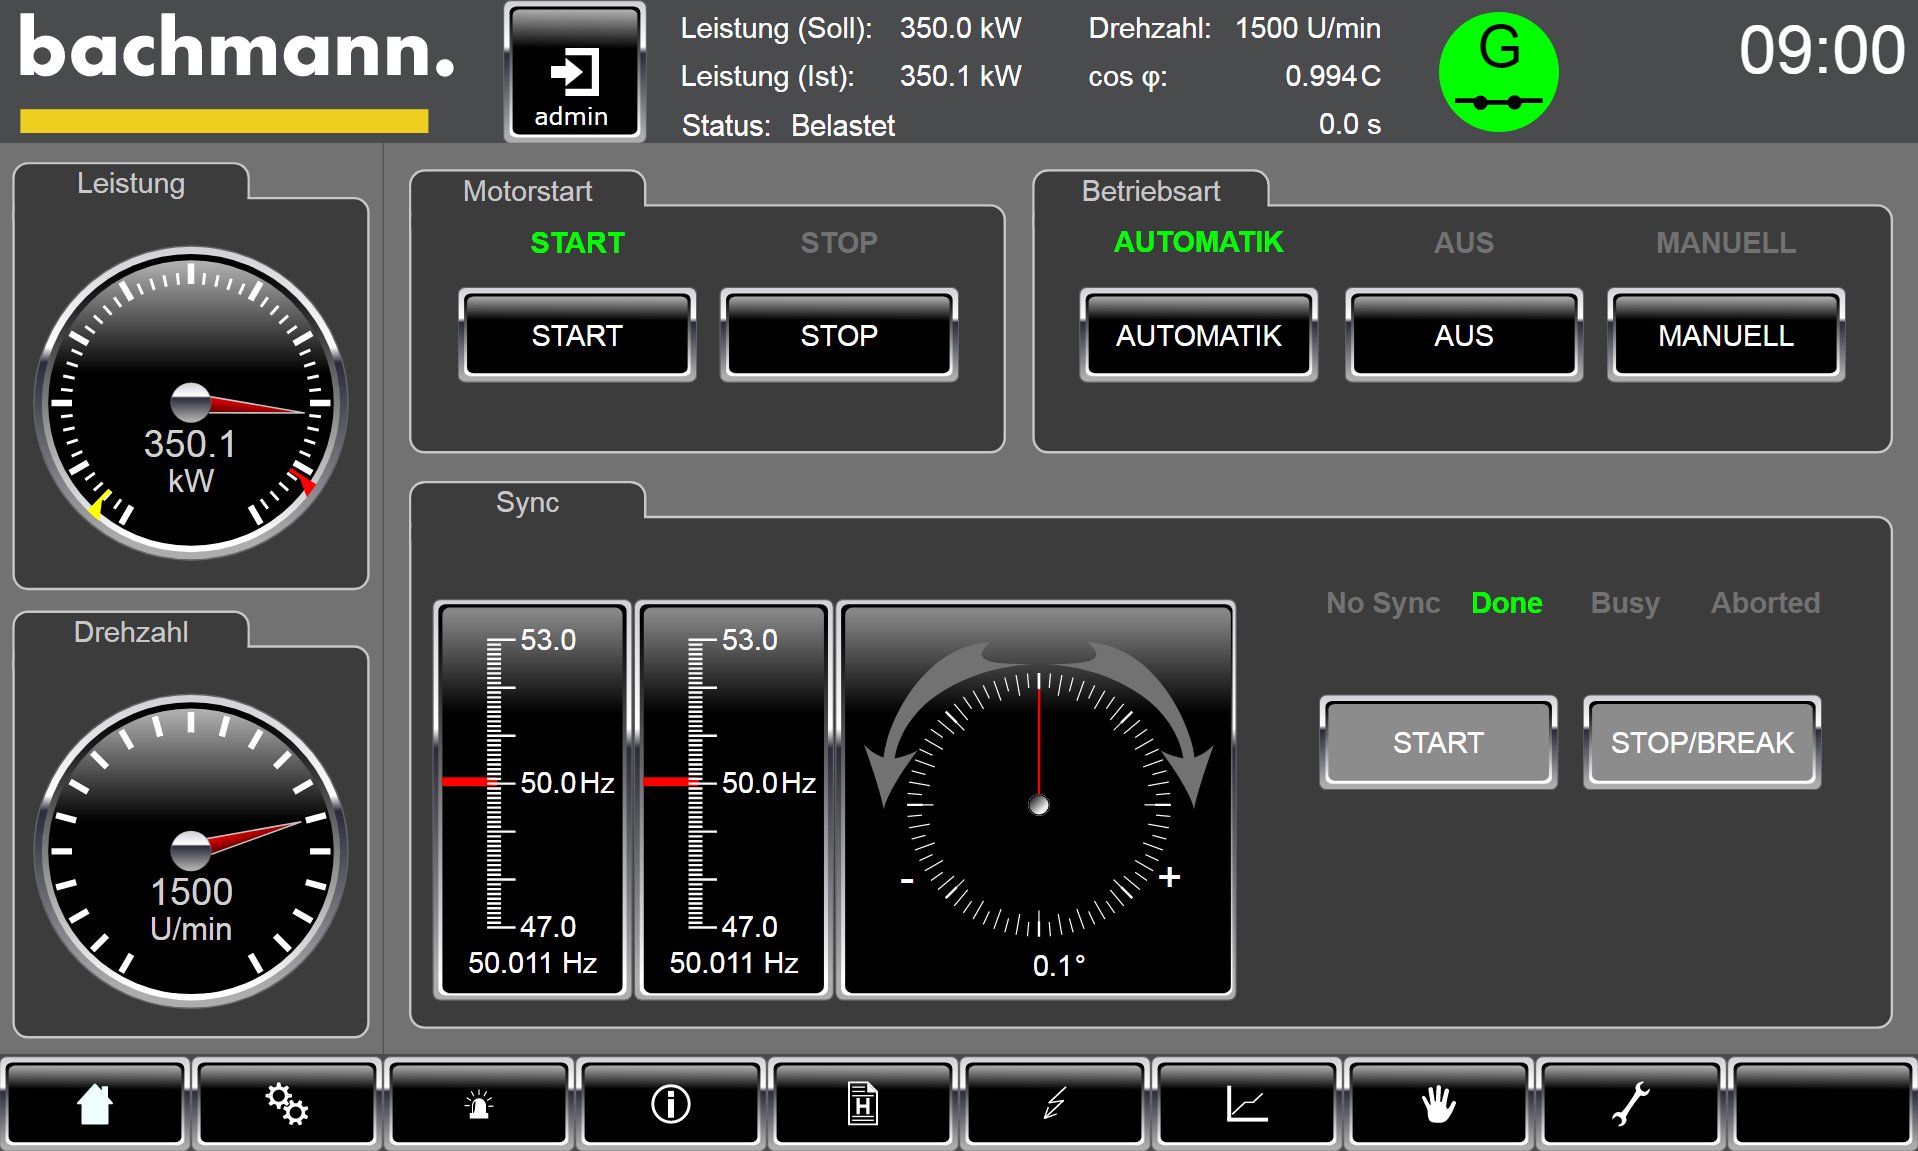Click the grey AUS status label
The width and height of the screenshot is (1918, 1151).
click(x=1463, y=243)
